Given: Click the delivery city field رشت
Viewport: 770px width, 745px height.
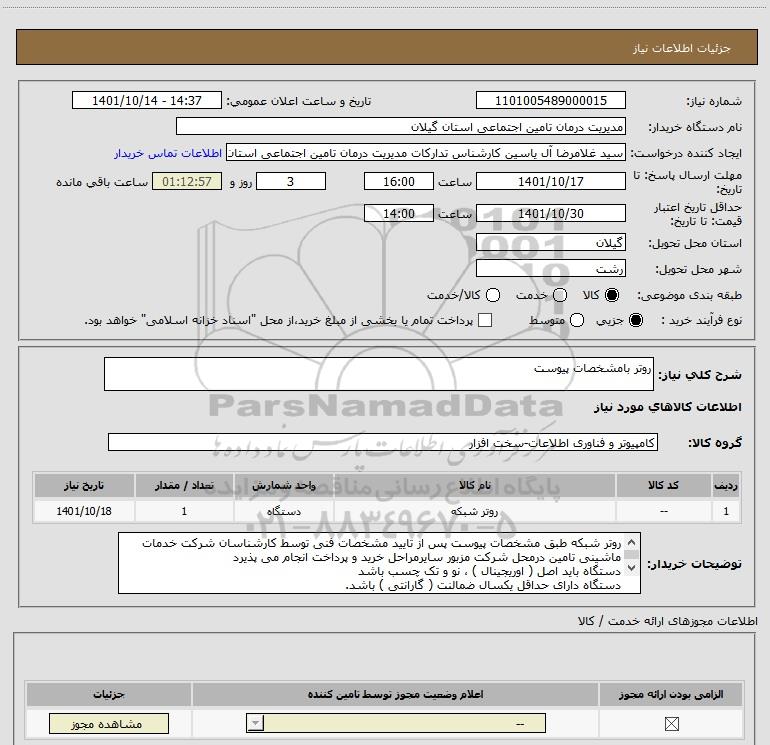Looking at the screenshot, I should 550,269.
